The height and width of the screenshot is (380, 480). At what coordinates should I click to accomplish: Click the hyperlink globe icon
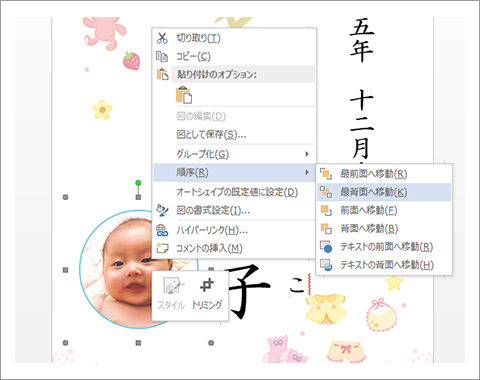(162, 230)
